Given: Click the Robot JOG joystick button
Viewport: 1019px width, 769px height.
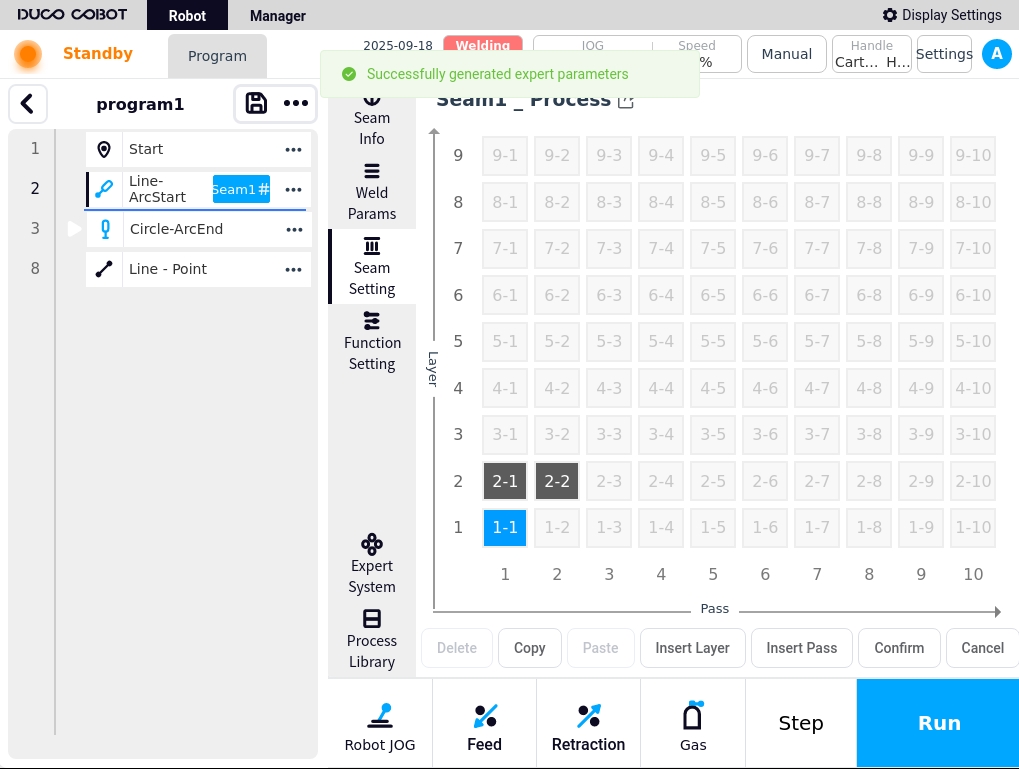Looking at the screenshot, I should tap(380, 725).
